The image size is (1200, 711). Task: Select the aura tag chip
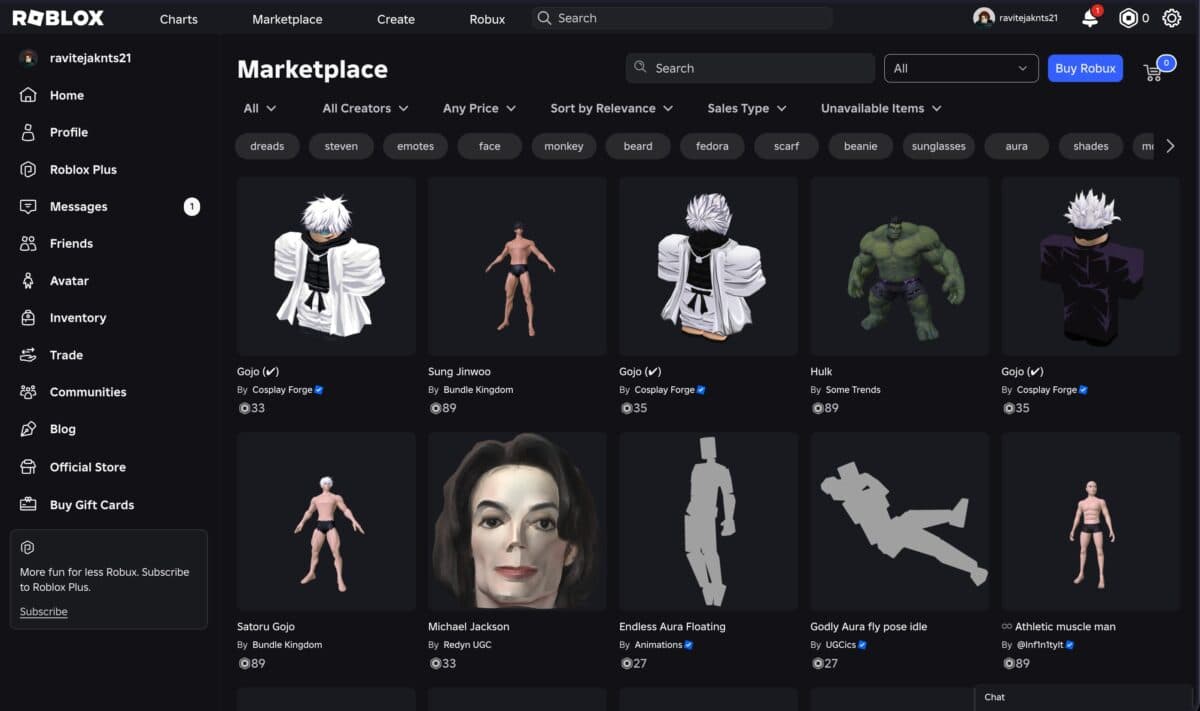pyautogui.click(x=1016, y=146)
